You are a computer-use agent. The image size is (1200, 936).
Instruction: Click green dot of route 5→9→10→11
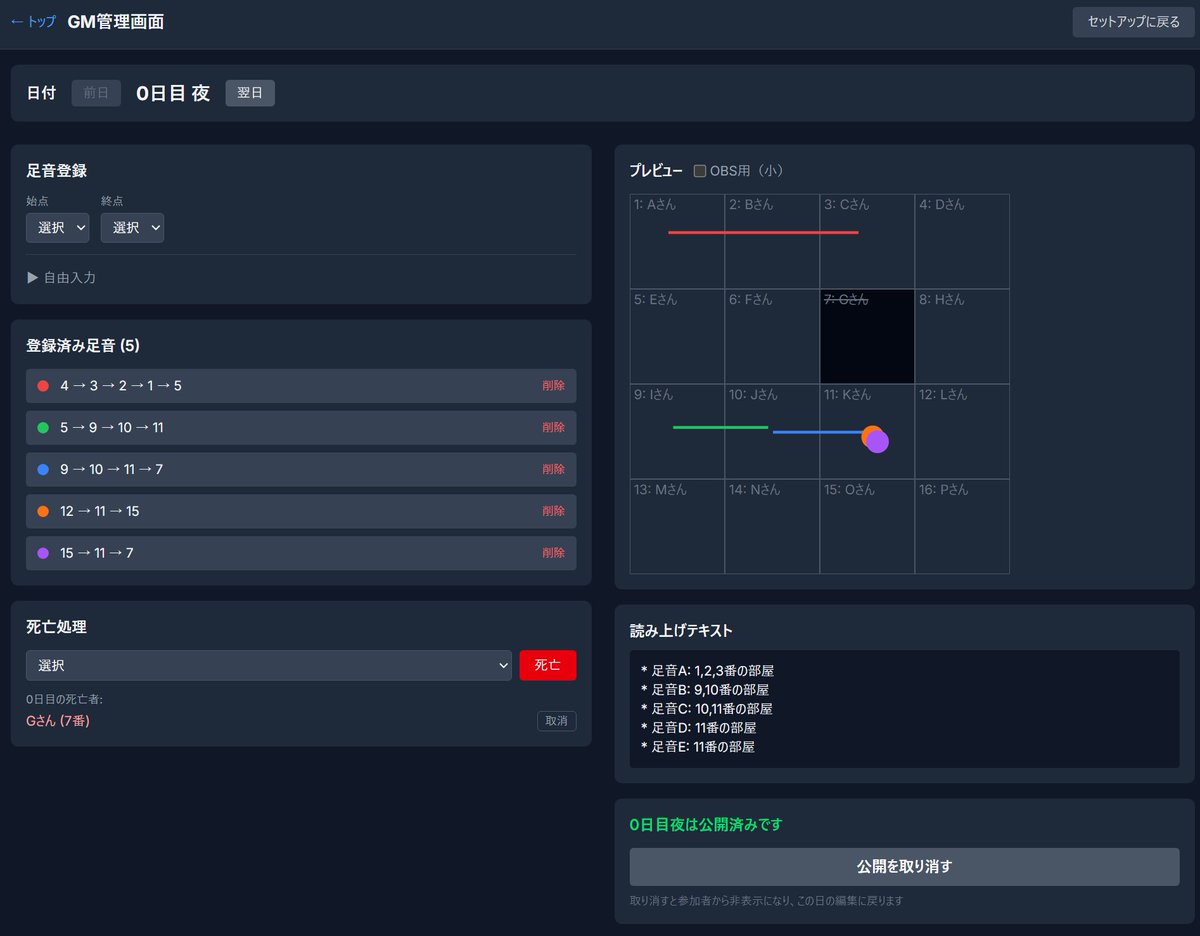(x=43, y=428)
